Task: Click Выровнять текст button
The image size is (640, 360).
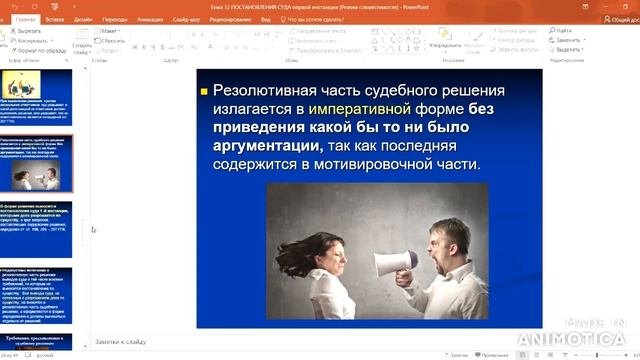Action: click(x=313, y=41)
